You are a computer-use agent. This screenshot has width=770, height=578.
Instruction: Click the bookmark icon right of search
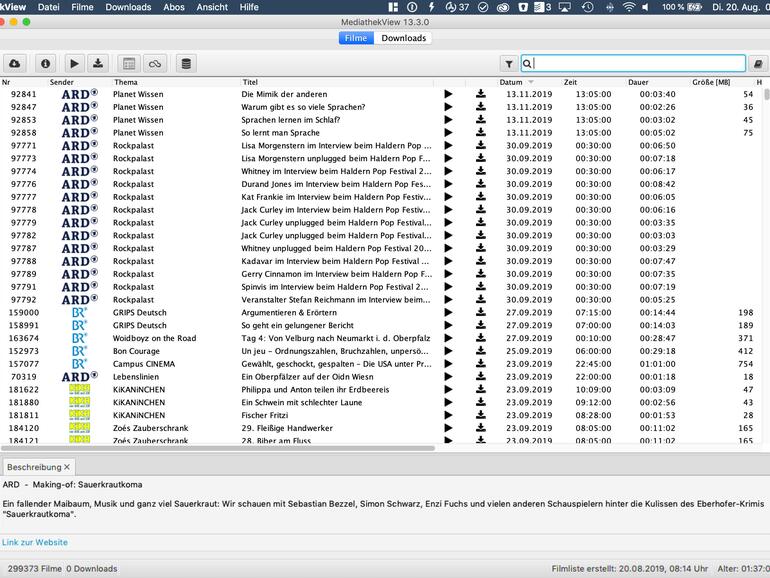coord(758,64)
